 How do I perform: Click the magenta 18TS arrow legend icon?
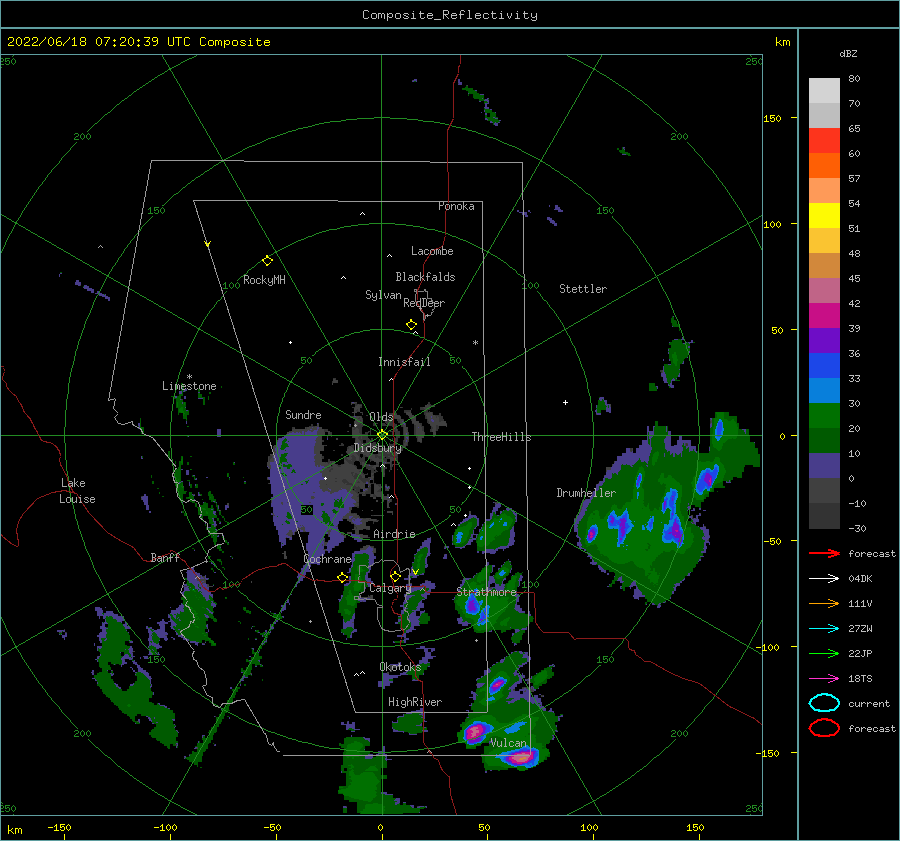point(824,679)
